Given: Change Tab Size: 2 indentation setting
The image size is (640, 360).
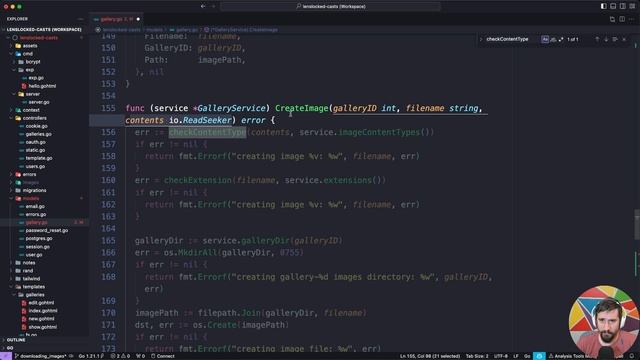Looking at the screenshot, I should click(x=477, y=356).
